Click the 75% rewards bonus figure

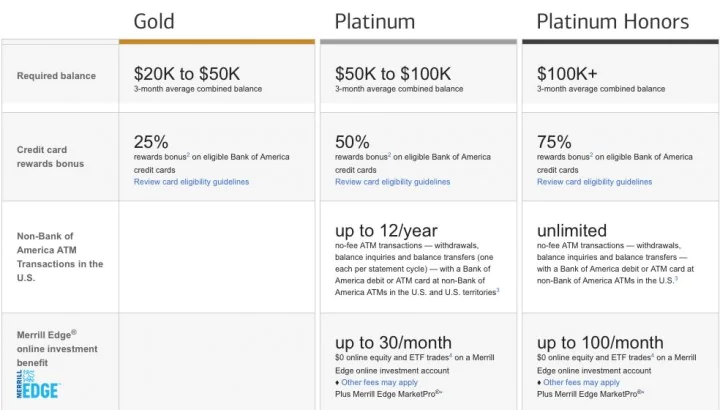pyautogui.click(x=554, y=141)
